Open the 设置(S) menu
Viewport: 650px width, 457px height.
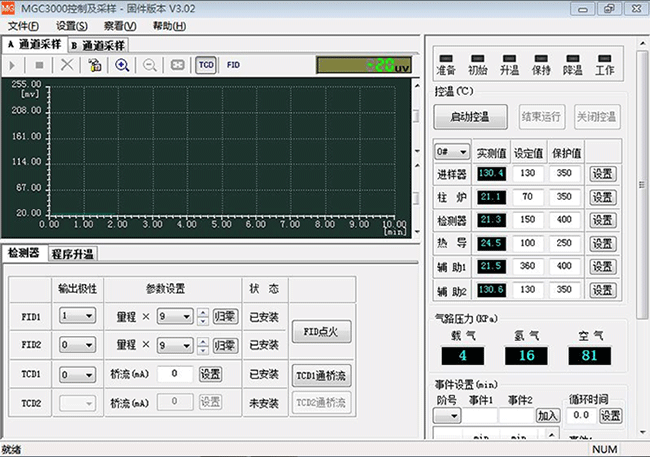(x=71, y=25)
